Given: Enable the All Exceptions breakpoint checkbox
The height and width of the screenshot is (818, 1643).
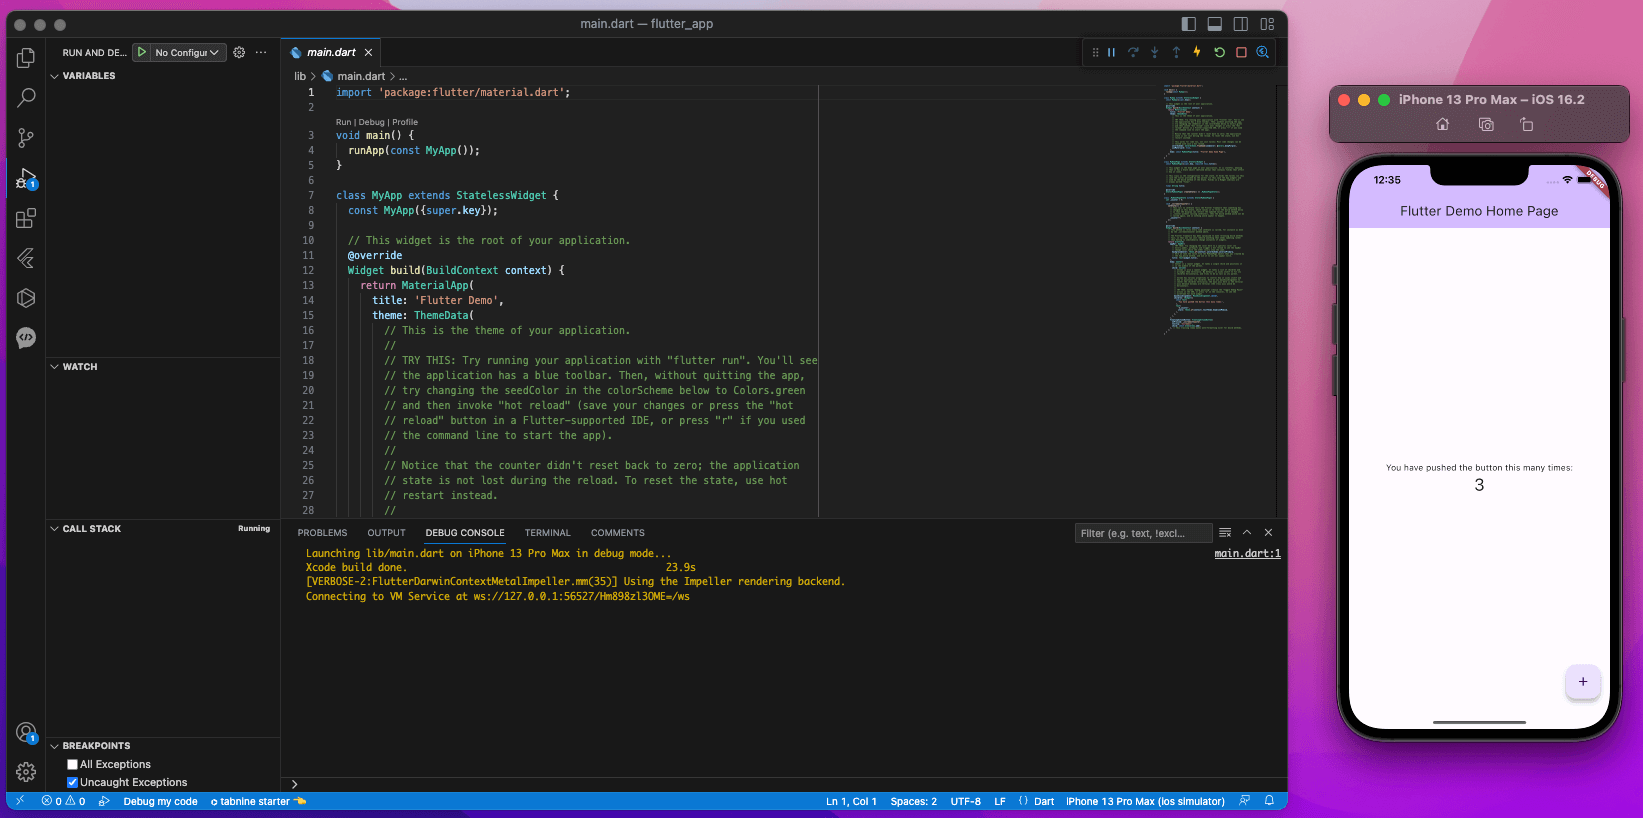Looking at the screenshot, I should point(72,765).
